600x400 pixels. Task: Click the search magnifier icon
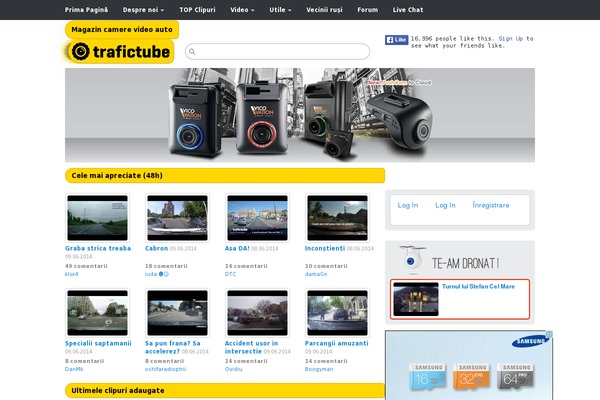192,52
